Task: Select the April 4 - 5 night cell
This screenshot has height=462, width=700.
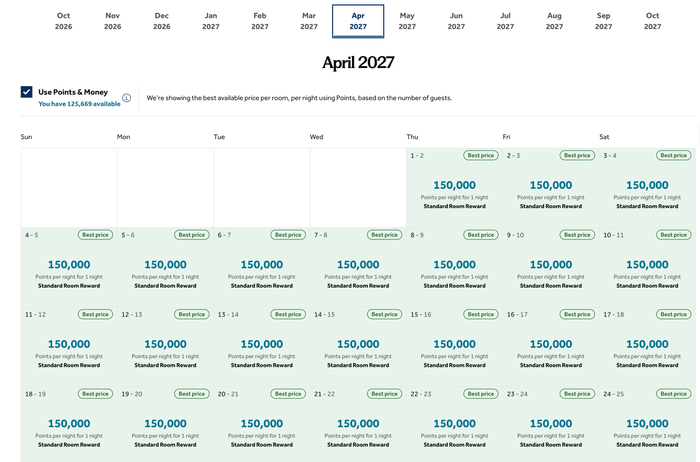Action: tap(69, 267)
